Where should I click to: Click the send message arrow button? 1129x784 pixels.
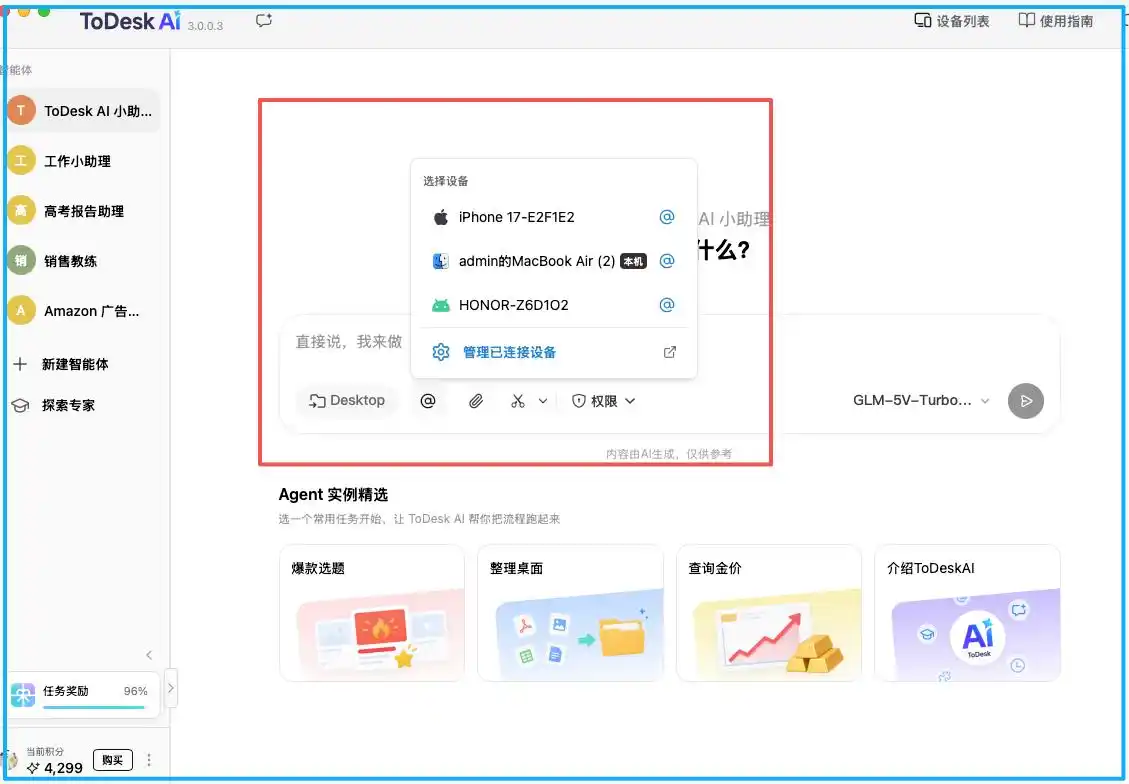(x=1026, y=401)
